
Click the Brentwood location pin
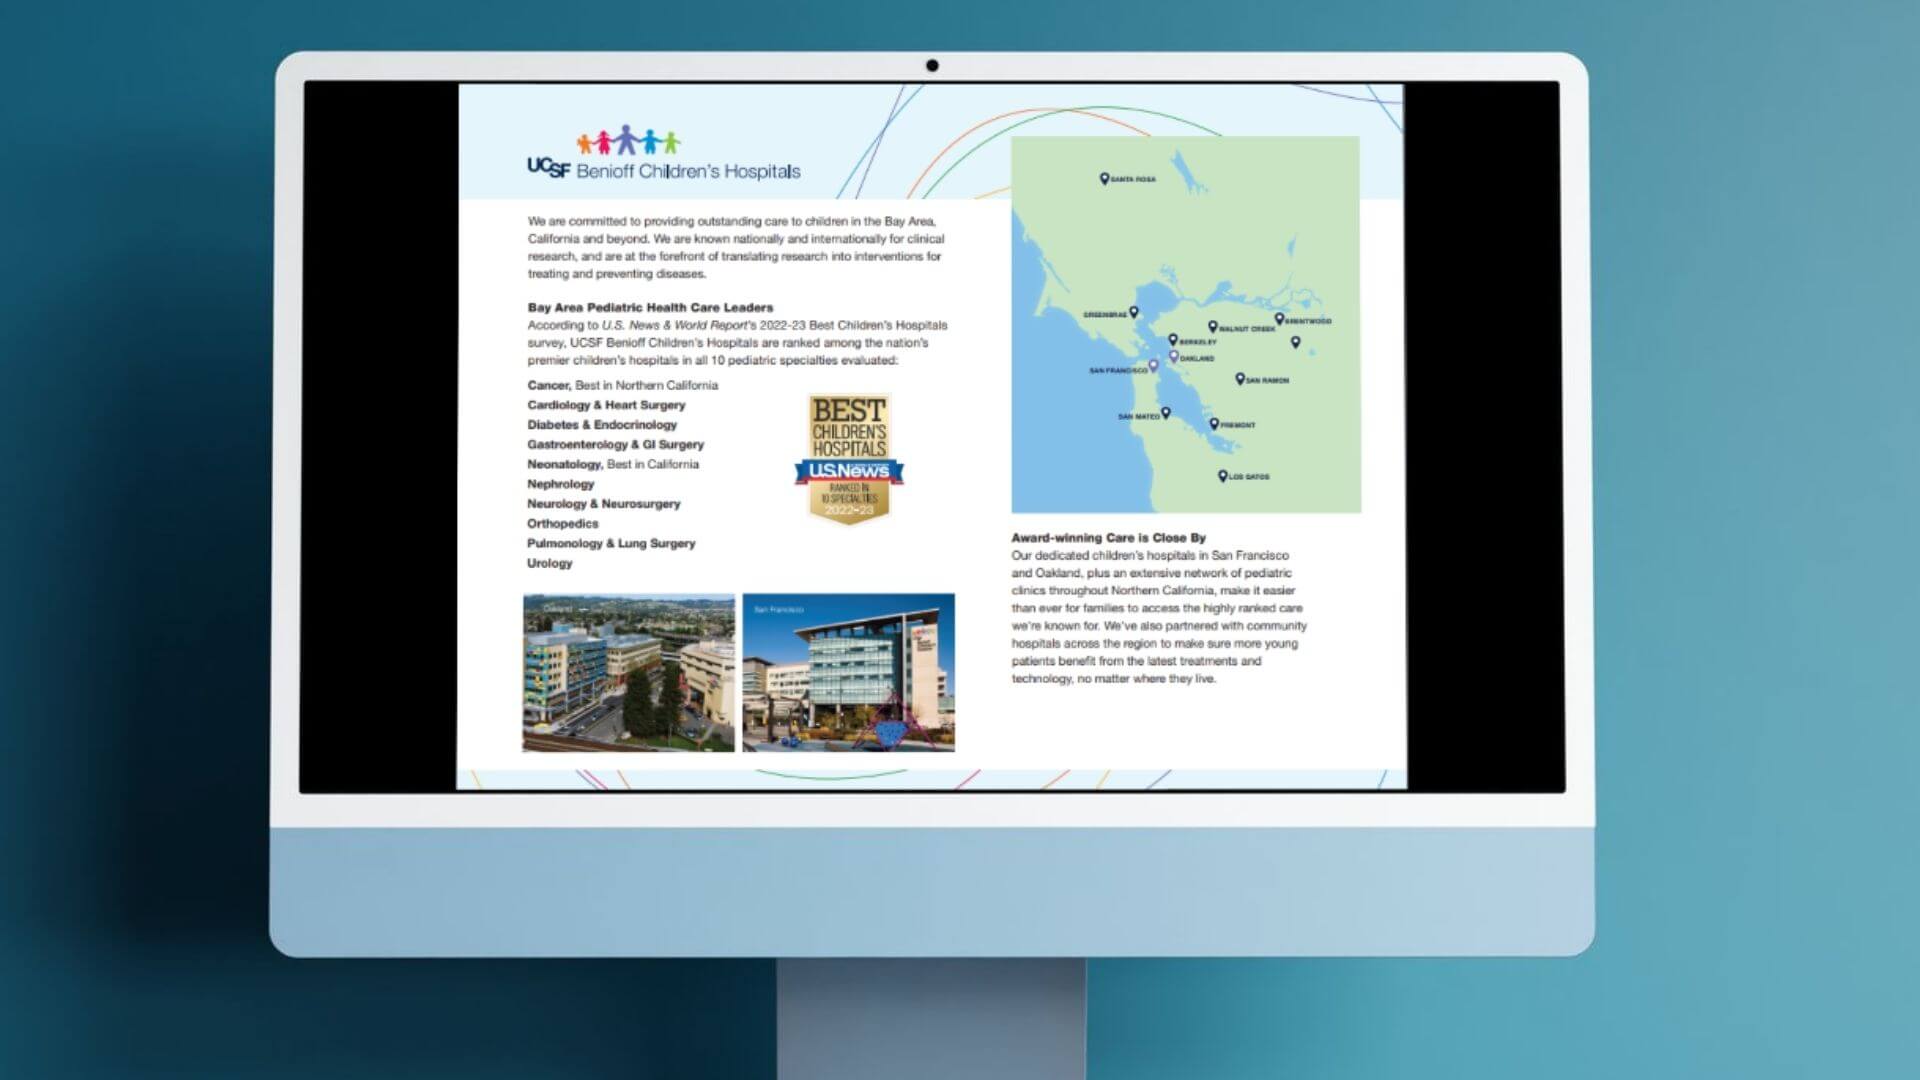[x=1279, y=319]
